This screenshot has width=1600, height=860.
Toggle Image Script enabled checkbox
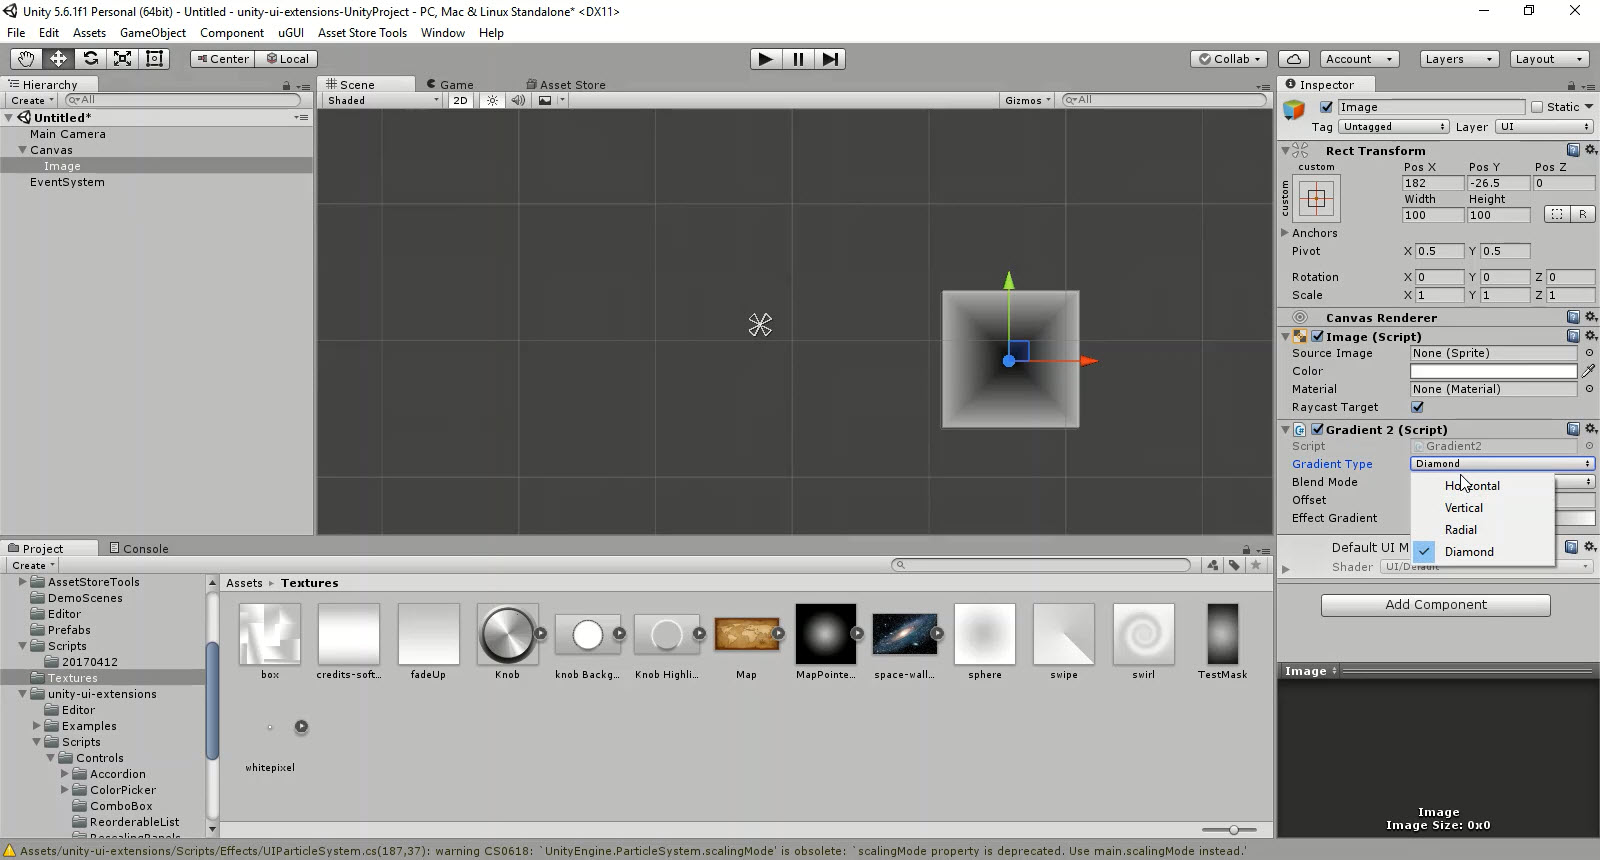click(x=1318, y=336)
